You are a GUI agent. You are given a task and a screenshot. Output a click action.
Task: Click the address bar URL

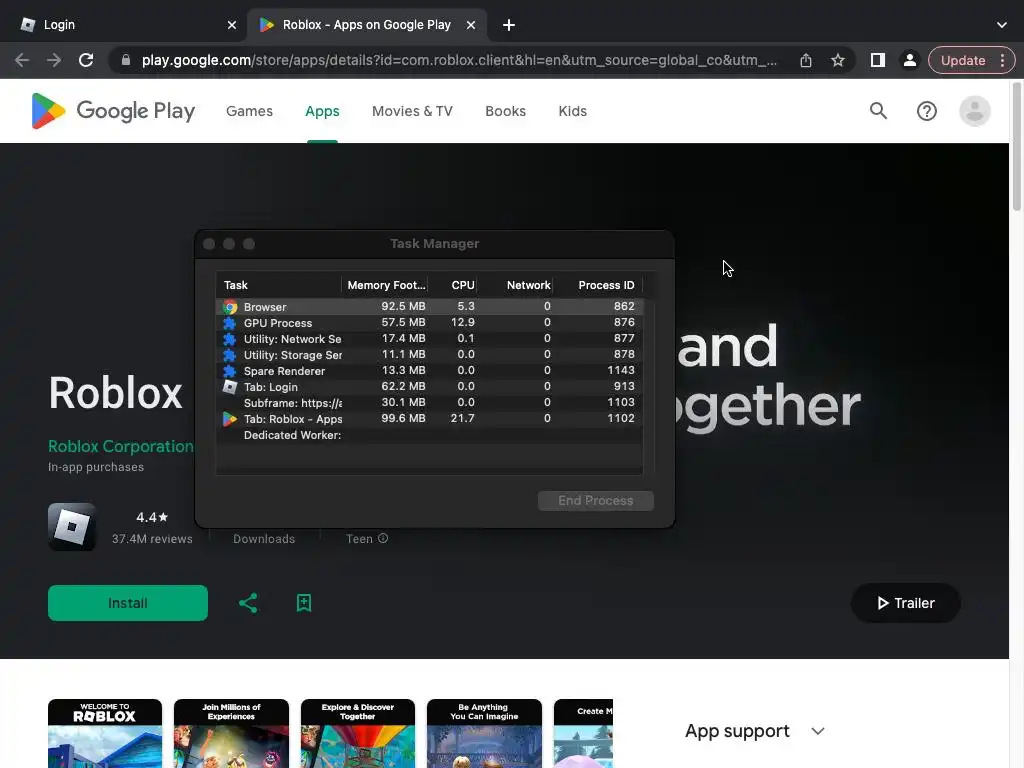point(459,60)
